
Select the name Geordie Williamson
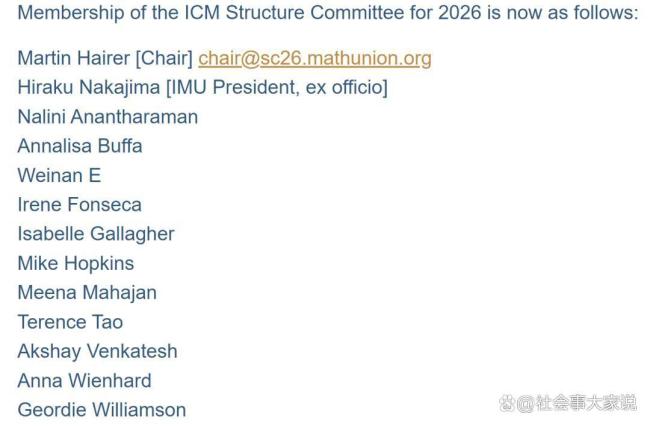[x=101, y=410]
